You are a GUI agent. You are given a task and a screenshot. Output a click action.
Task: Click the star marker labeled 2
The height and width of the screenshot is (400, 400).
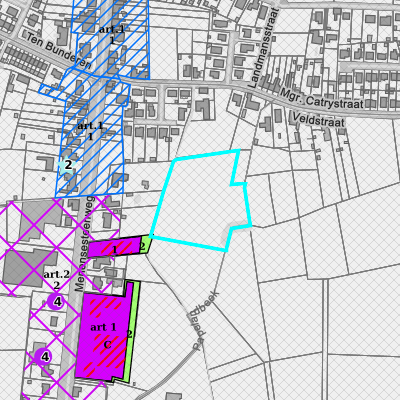click(x=68, y=165)
